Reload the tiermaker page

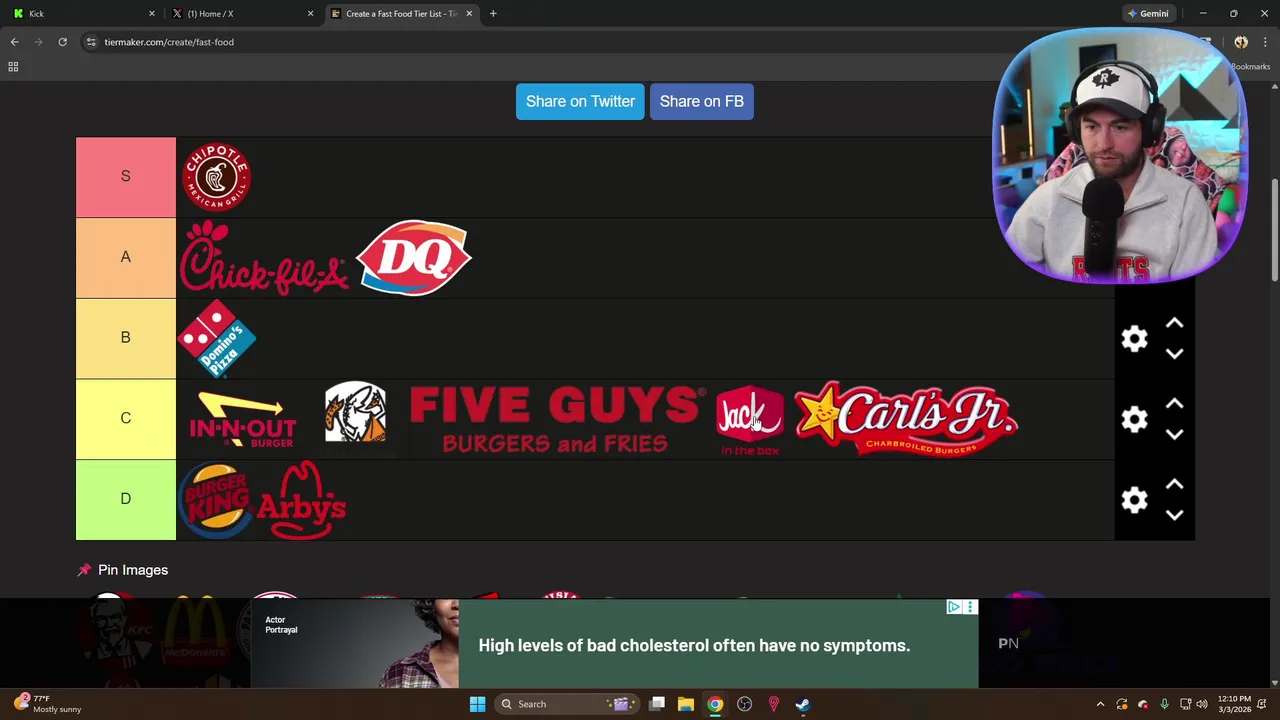[62, 42]
